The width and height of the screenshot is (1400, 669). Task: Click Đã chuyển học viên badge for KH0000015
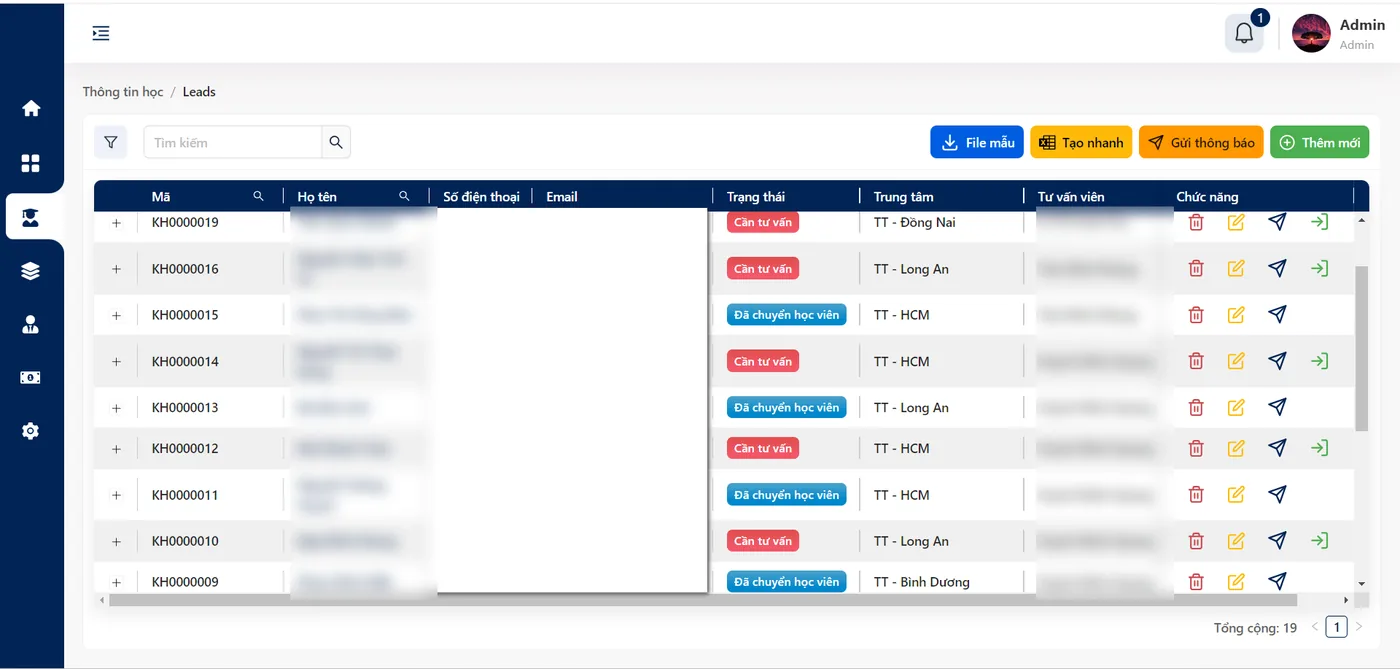(x=787, y=314)
